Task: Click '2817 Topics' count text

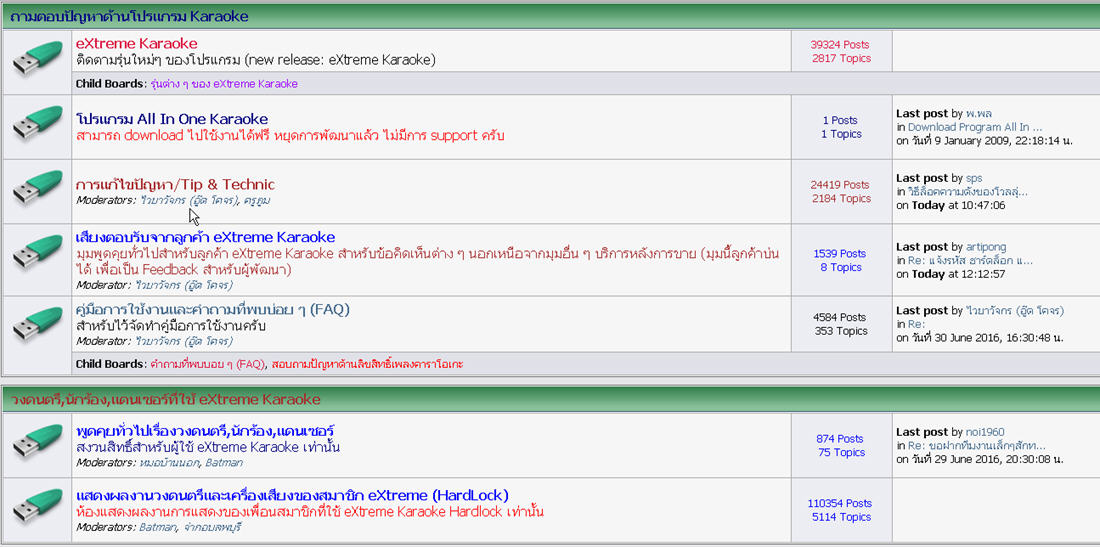Action: (841, 58)
